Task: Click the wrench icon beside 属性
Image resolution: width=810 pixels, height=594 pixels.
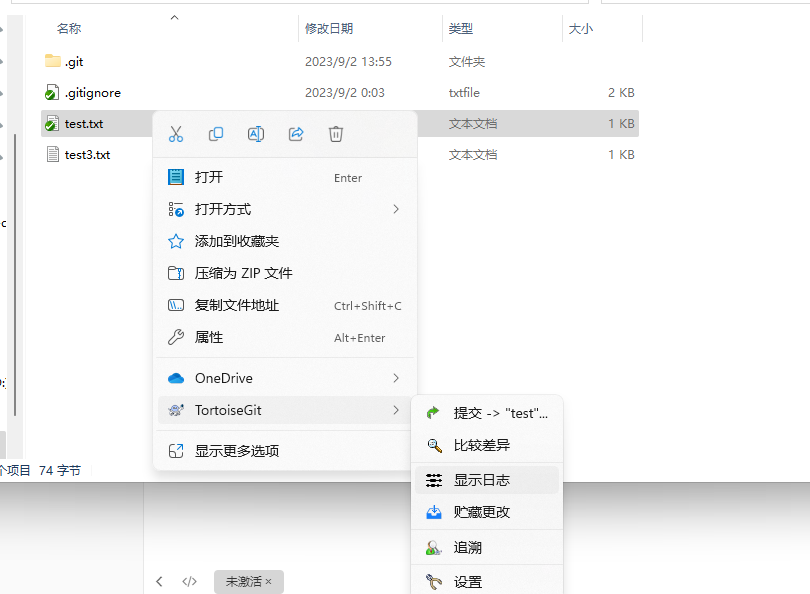Action: 176,337
